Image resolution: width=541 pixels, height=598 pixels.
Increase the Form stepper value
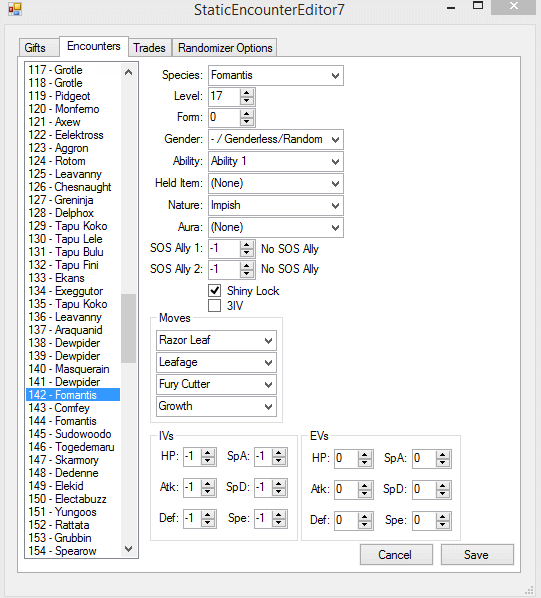(247, 114)
